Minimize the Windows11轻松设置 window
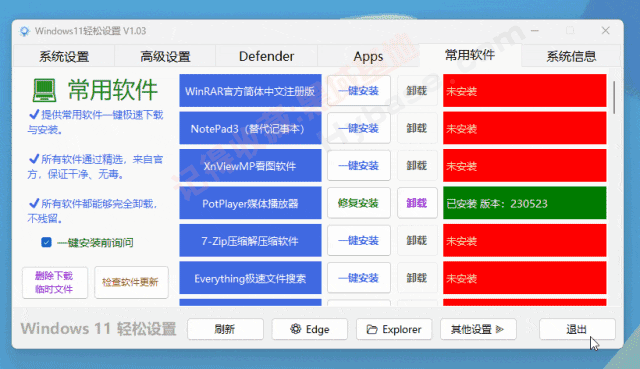This screenshot has width=640, height=369. point(535,31)
